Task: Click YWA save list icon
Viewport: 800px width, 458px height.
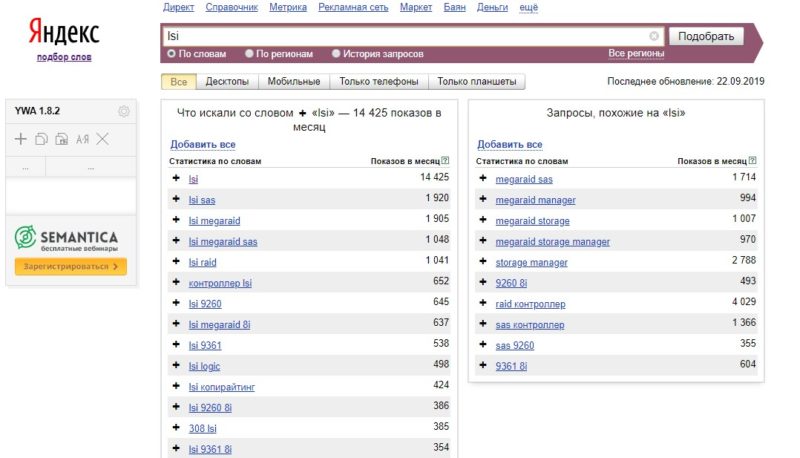Action: (x=62, y=139)
